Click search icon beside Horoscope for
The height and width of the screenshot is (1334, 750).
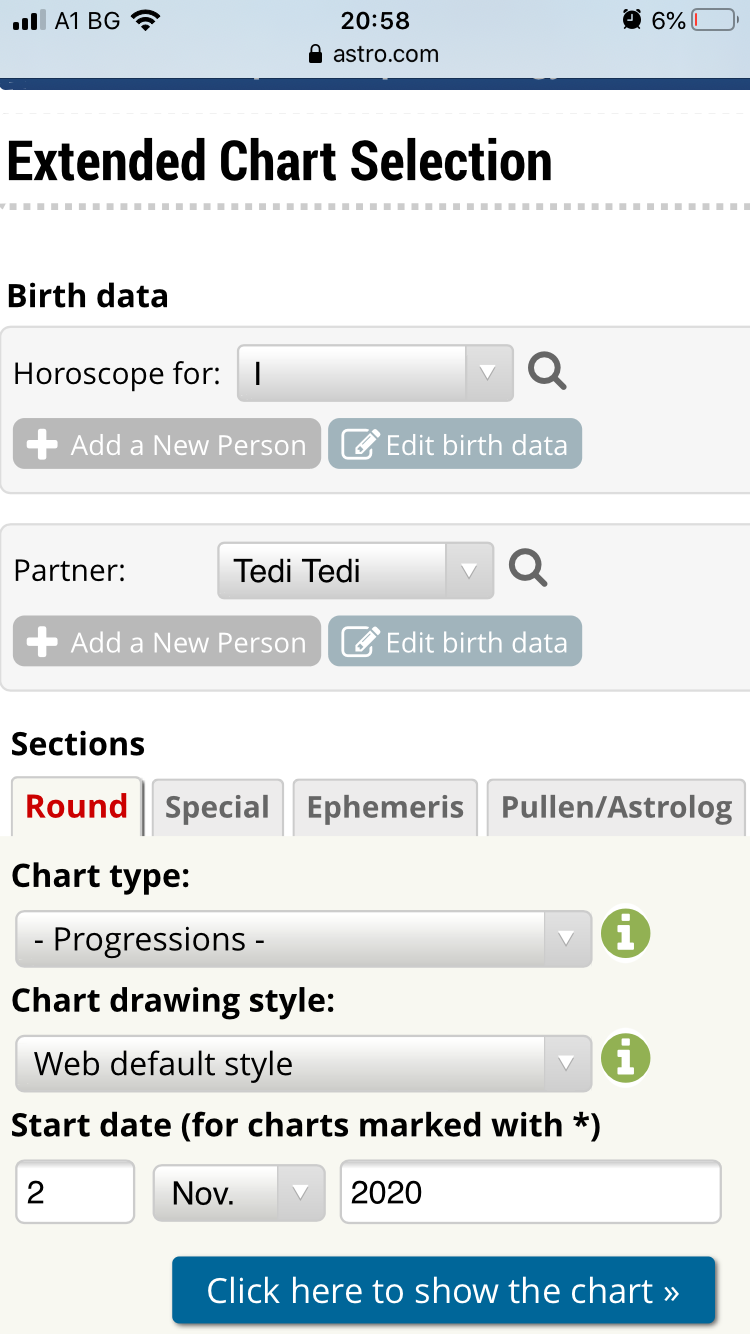tap(547, 372)
